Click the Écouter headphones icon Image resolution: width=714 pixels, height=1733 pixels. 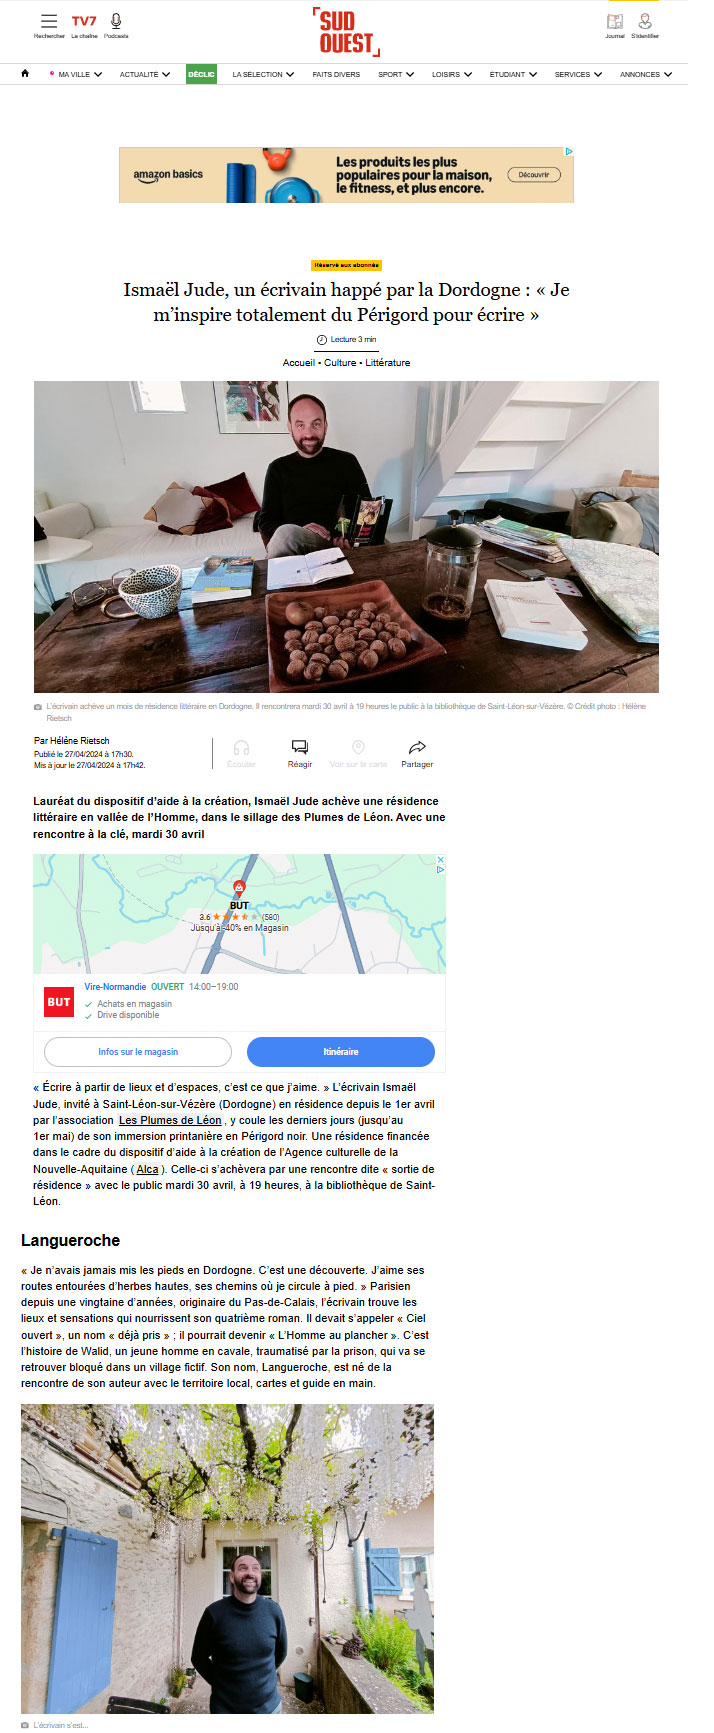coord(241,748)
